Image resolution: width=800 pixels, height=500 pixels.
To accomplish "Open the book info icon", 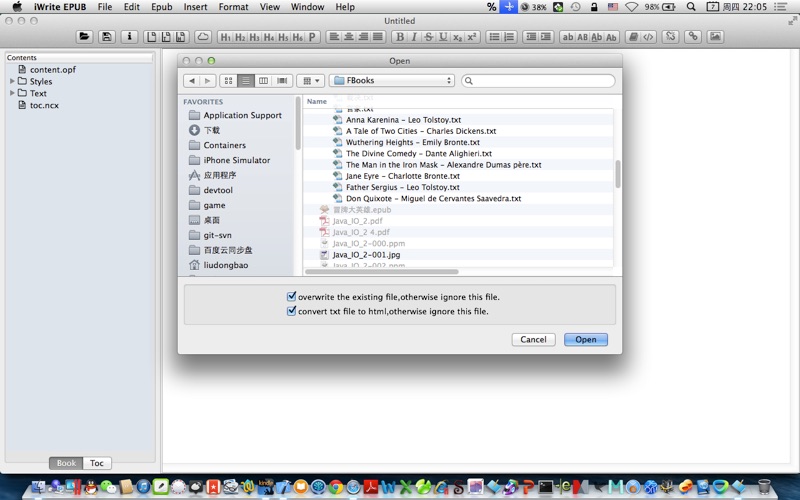I will [x=129, y=37].
